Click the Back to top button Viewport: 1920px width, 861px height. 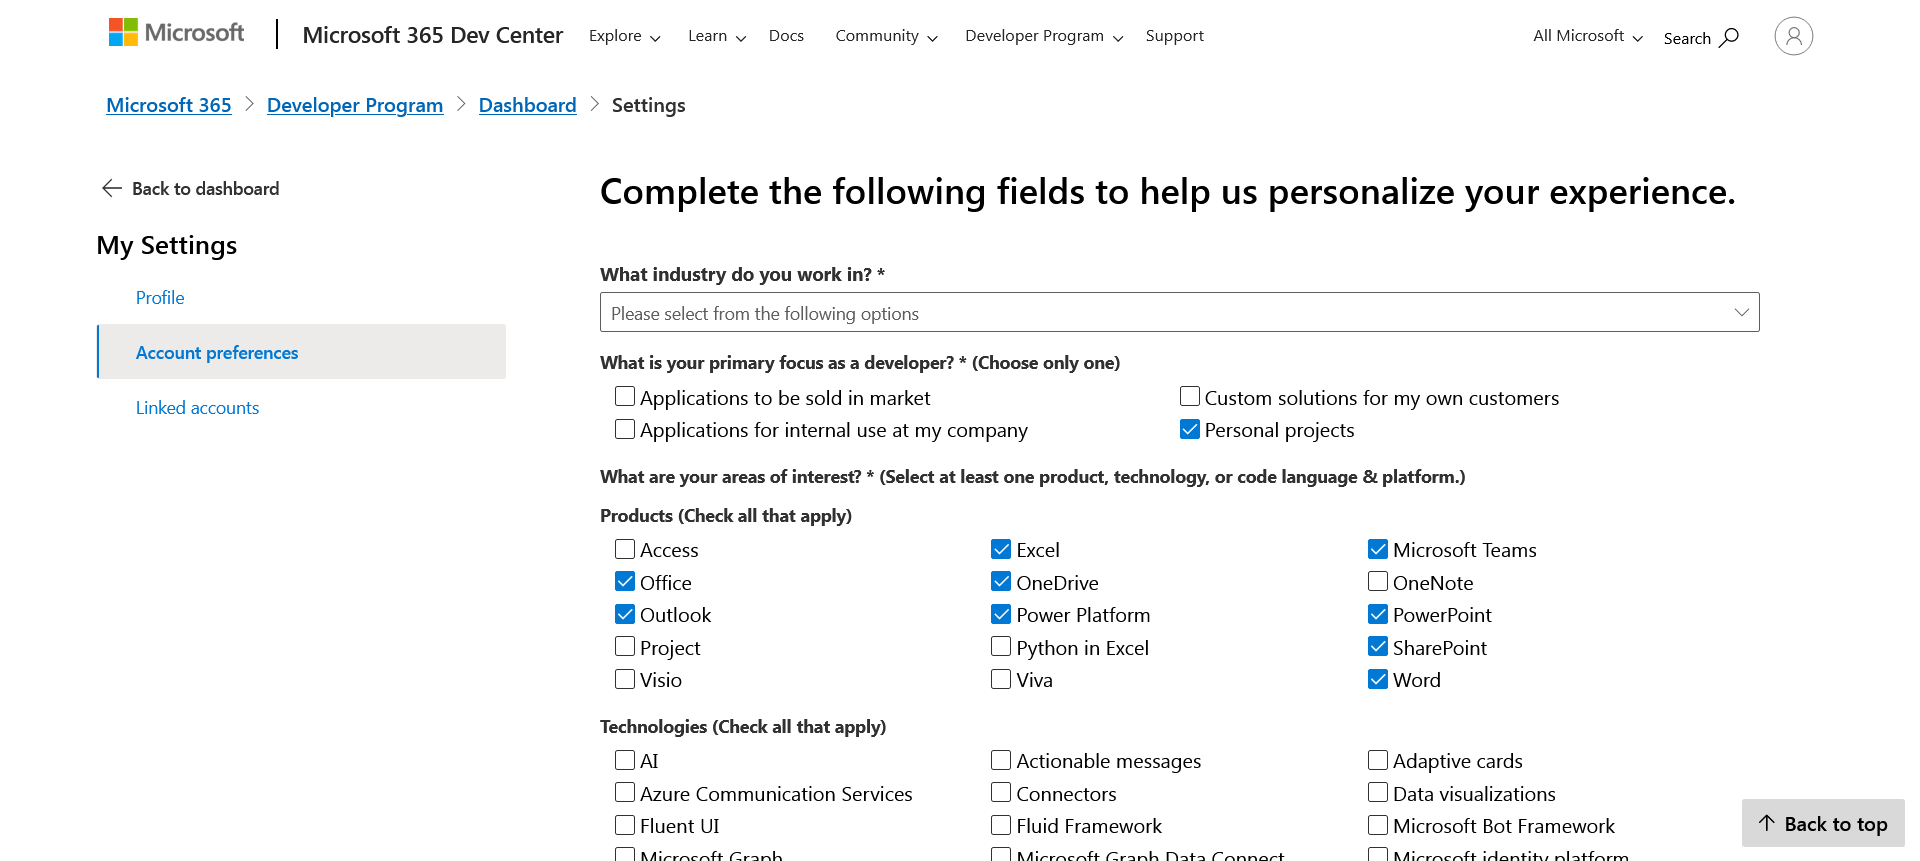[1823, 823]
